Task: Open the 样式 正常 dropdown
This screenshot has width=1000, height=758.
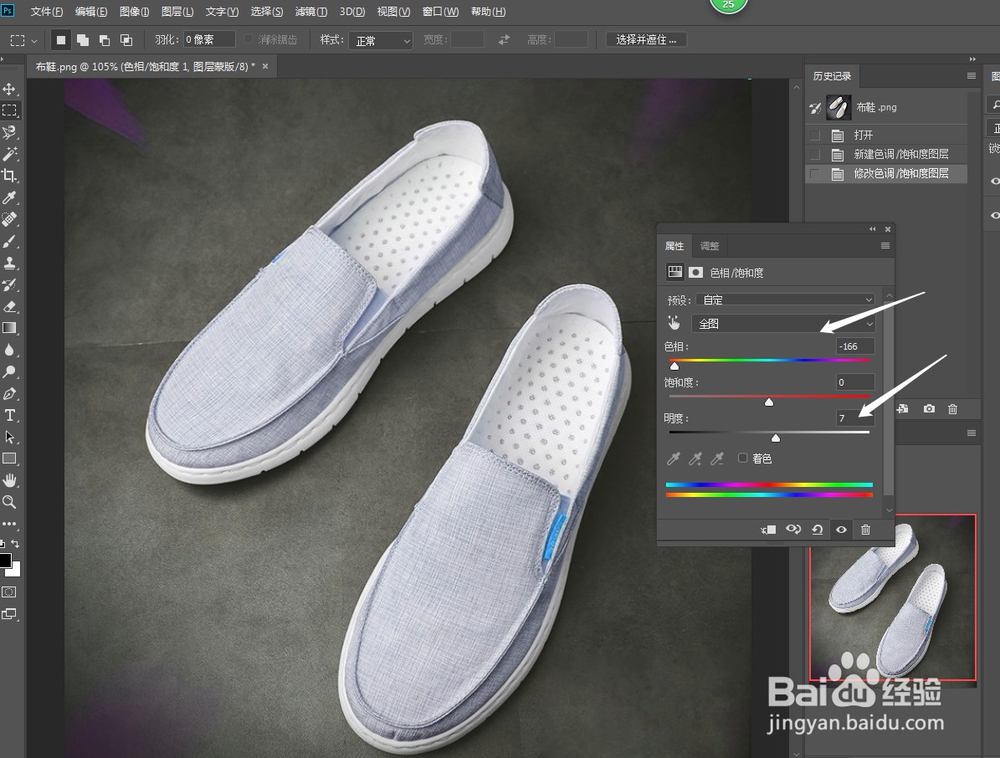Action: [x=381, y=40]
